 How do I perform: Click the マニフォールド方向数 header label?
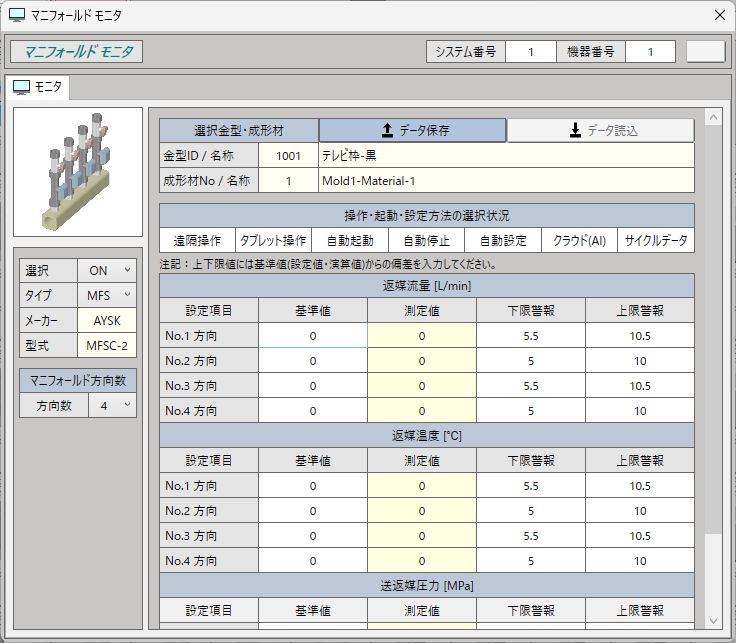tap(78, 380)
